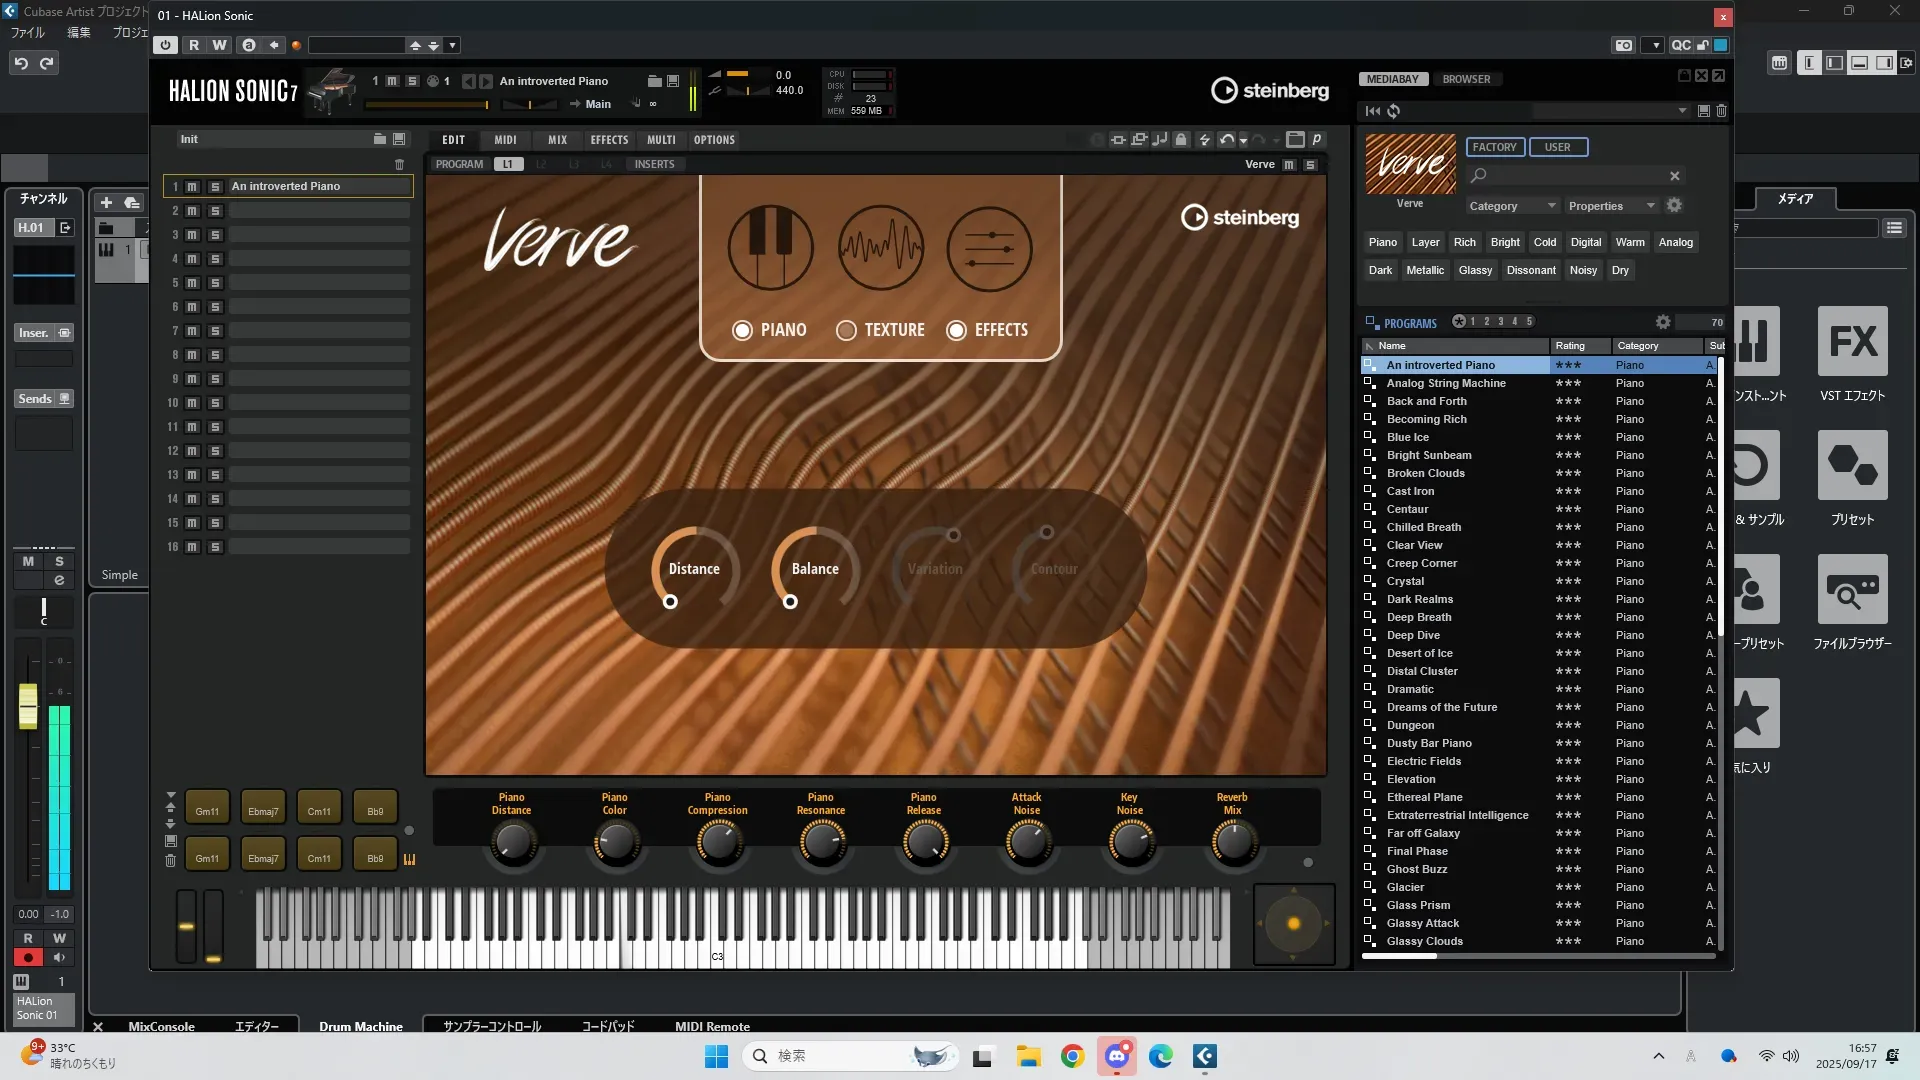The image size is (1920, 1080).
Task: Click the plug-in power bypass button
Action: click(x=166, y=45)
